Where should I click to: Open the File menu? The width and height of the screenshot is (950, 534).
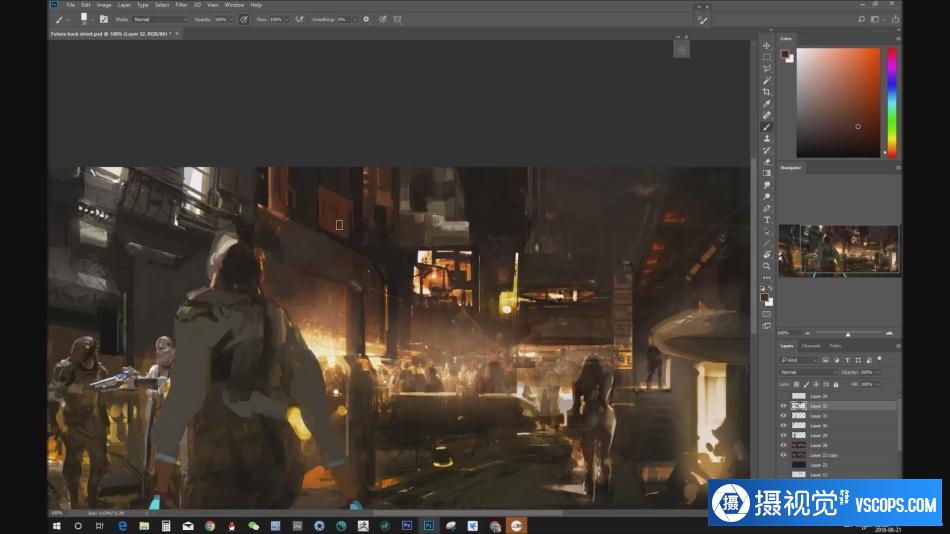pos(71,5)
